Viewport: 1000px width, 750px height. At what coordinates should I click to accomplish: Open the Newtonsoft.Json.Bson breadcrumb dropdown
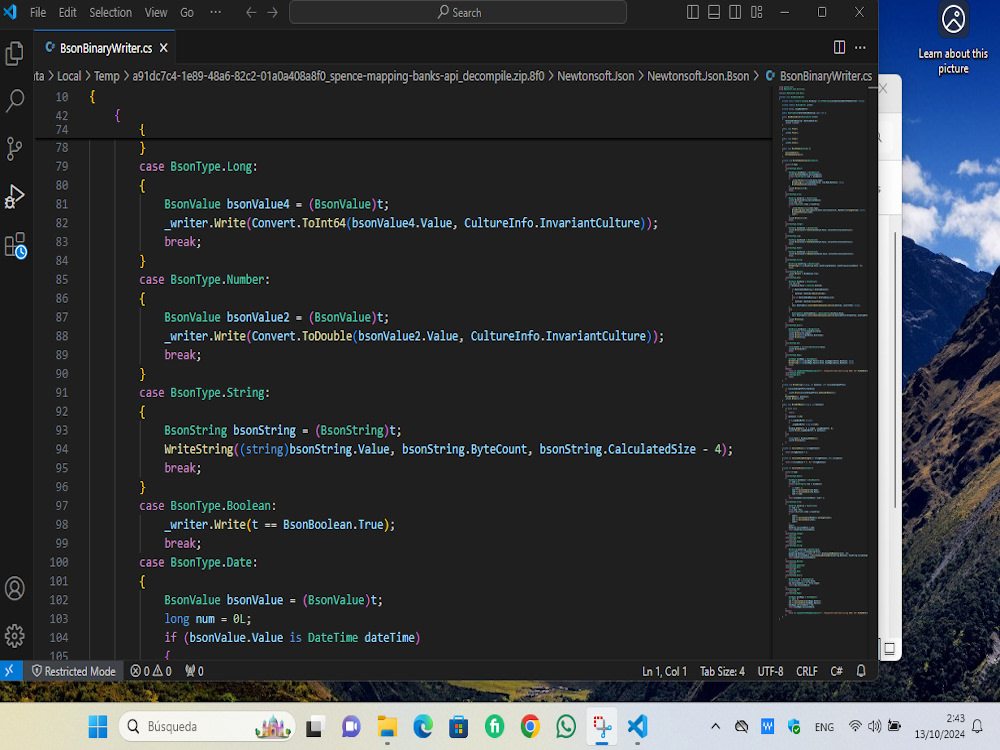pos(697,75)
